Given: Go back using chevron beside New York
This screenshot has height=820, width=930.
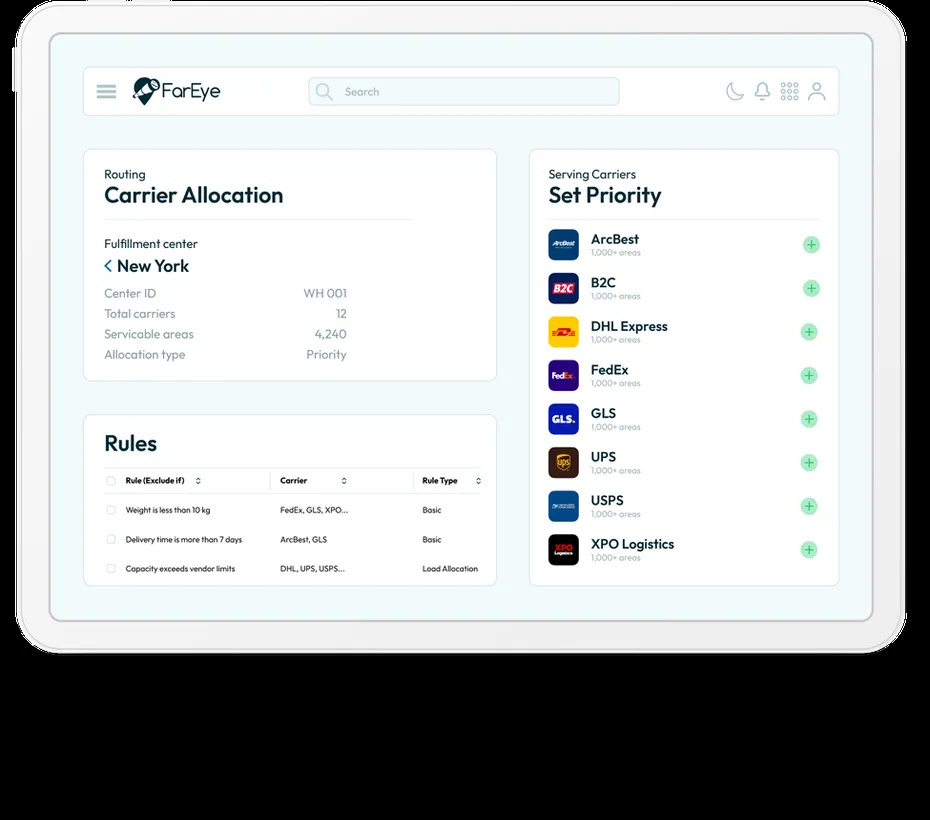Looking at the screenshot, I should 108,266.
